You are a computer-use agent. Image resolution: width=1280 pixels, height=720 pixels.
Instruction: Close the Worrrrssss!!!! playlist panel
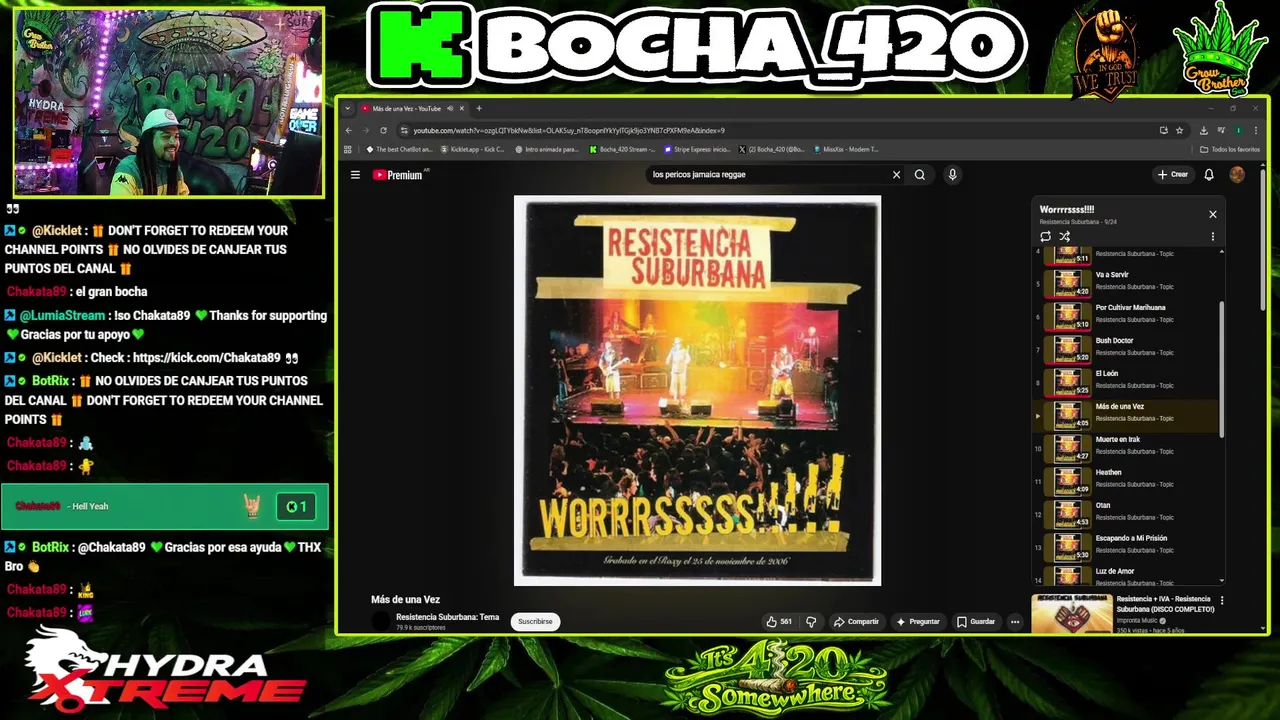[x=1213, y=214]
